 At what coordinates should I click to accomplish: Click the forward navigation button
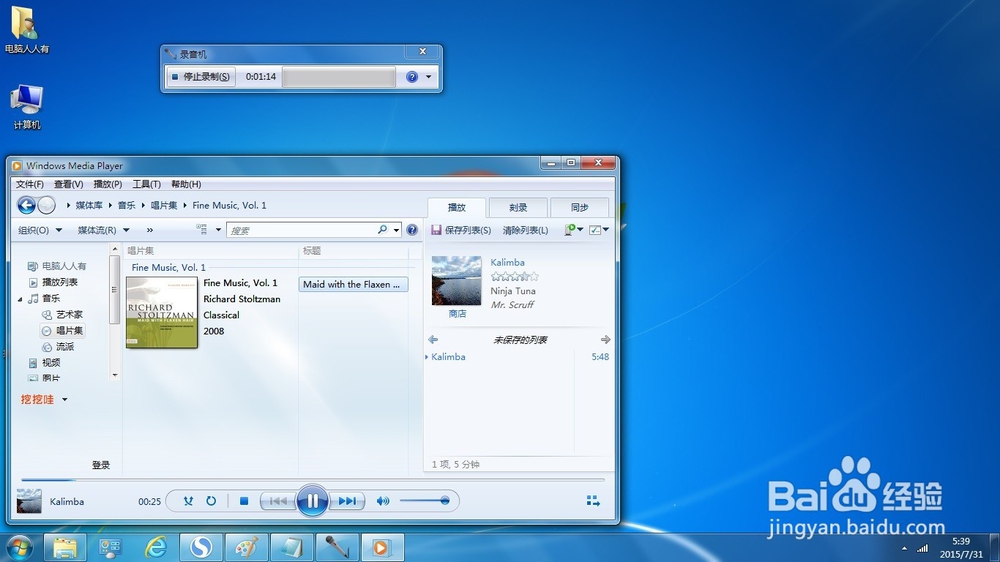click(47, 205)
